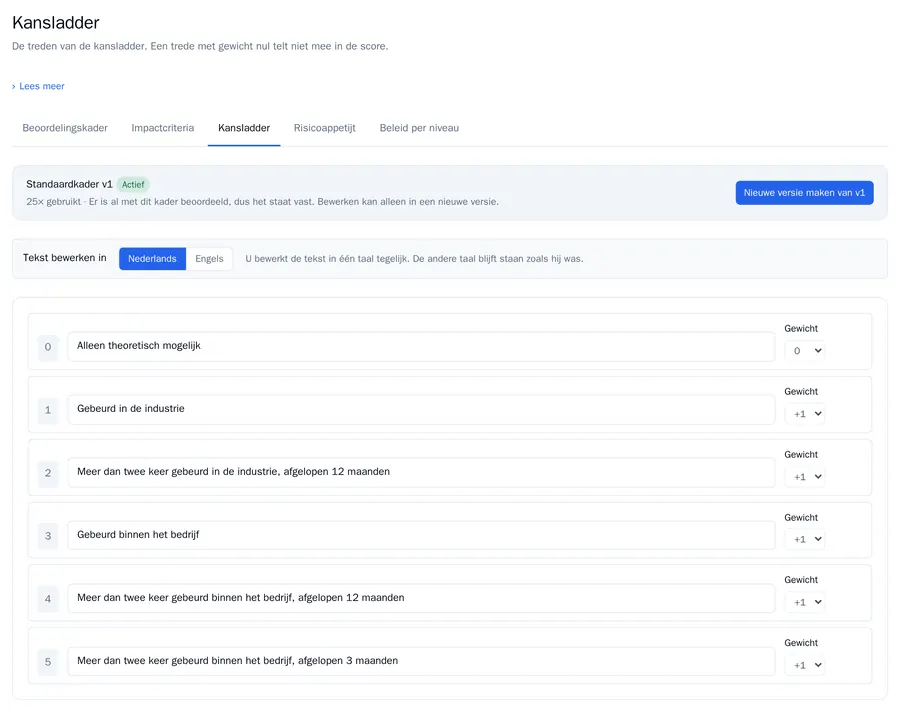Switch to the Beoordelingskader tab
The image size is (900, 712).
tap(65, 128)
